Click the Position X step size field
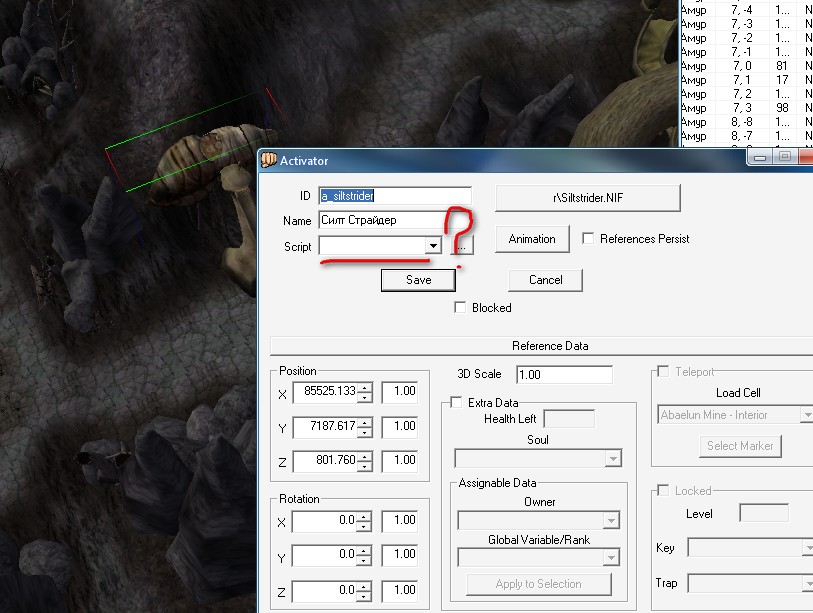 [x=400, y=392]
